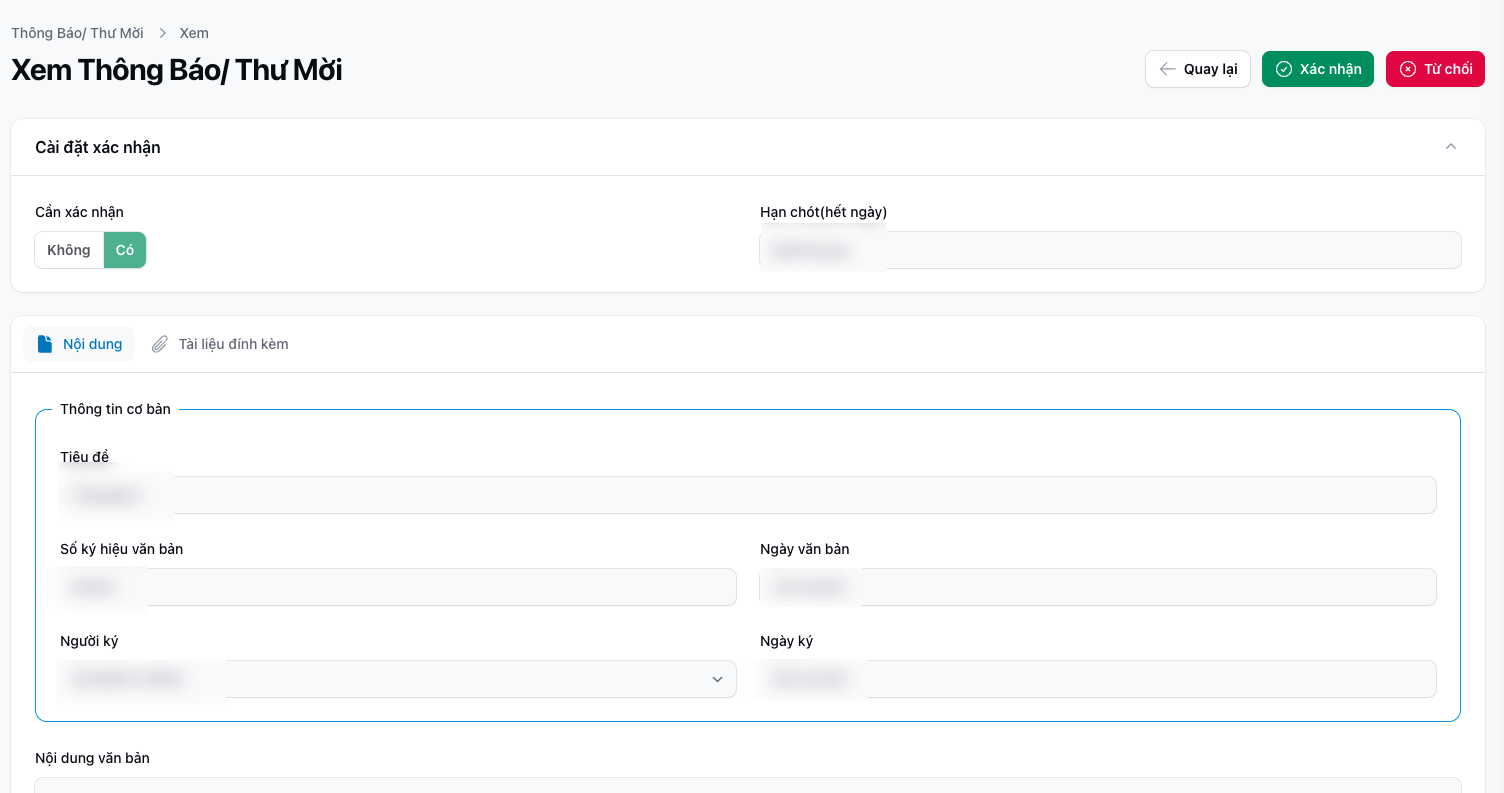
Task: Click the Ngày văn bản date field
Action: click(1097, 587)
